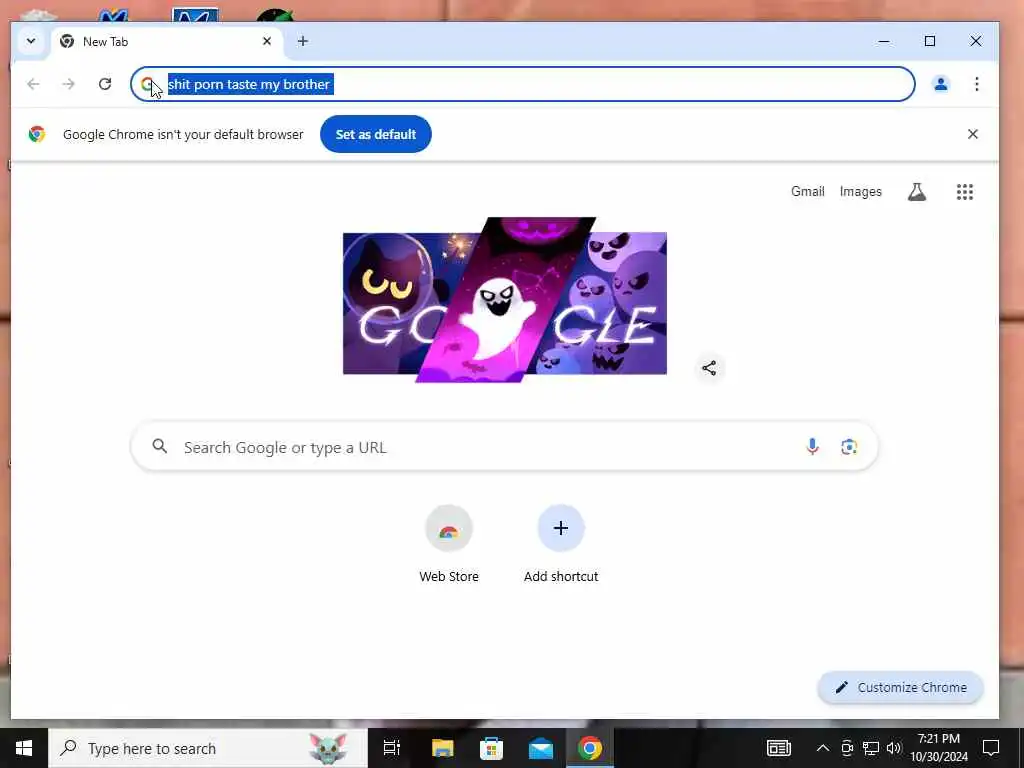Open File Explorer from taskbar
1024x768 pixels.
[442, 748]
